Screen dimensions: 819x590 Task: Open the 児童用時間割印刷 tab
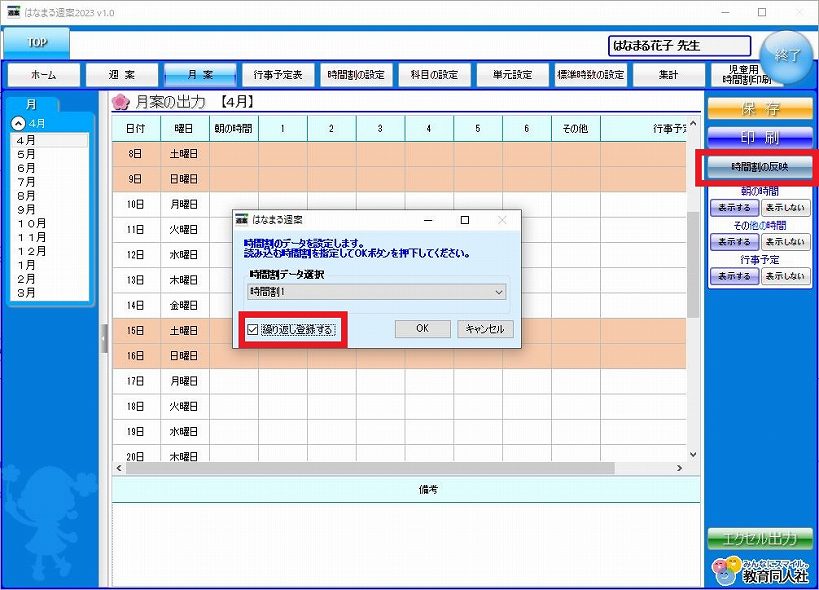click(744, 75)
